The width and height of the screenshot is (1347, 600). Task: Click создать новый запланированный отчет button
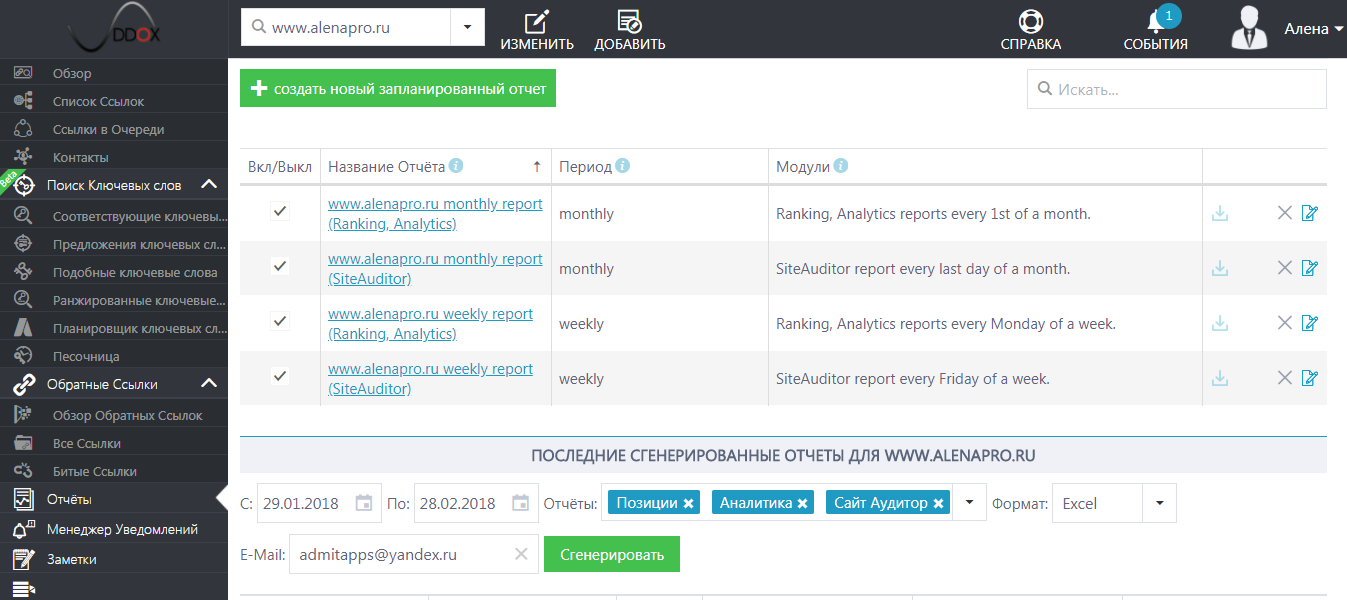tap(398, 89)
